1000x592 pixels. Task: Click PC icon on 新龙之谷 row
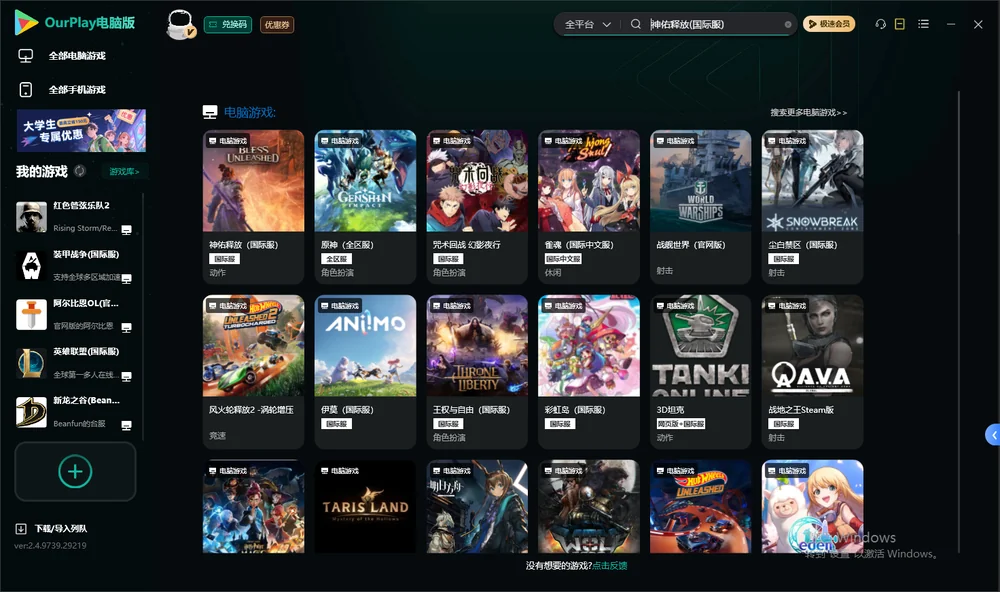126,426
